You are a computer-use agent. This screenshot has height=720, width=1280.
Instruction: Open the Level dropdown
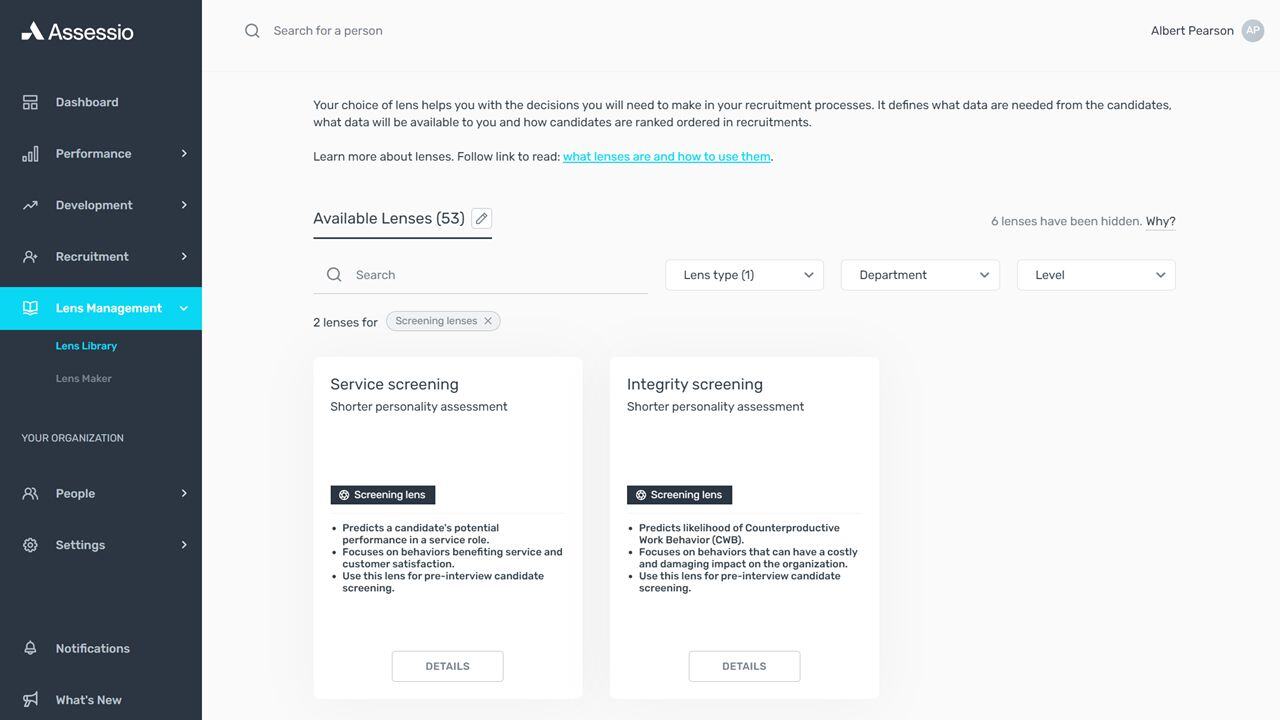pos(1096,275)
